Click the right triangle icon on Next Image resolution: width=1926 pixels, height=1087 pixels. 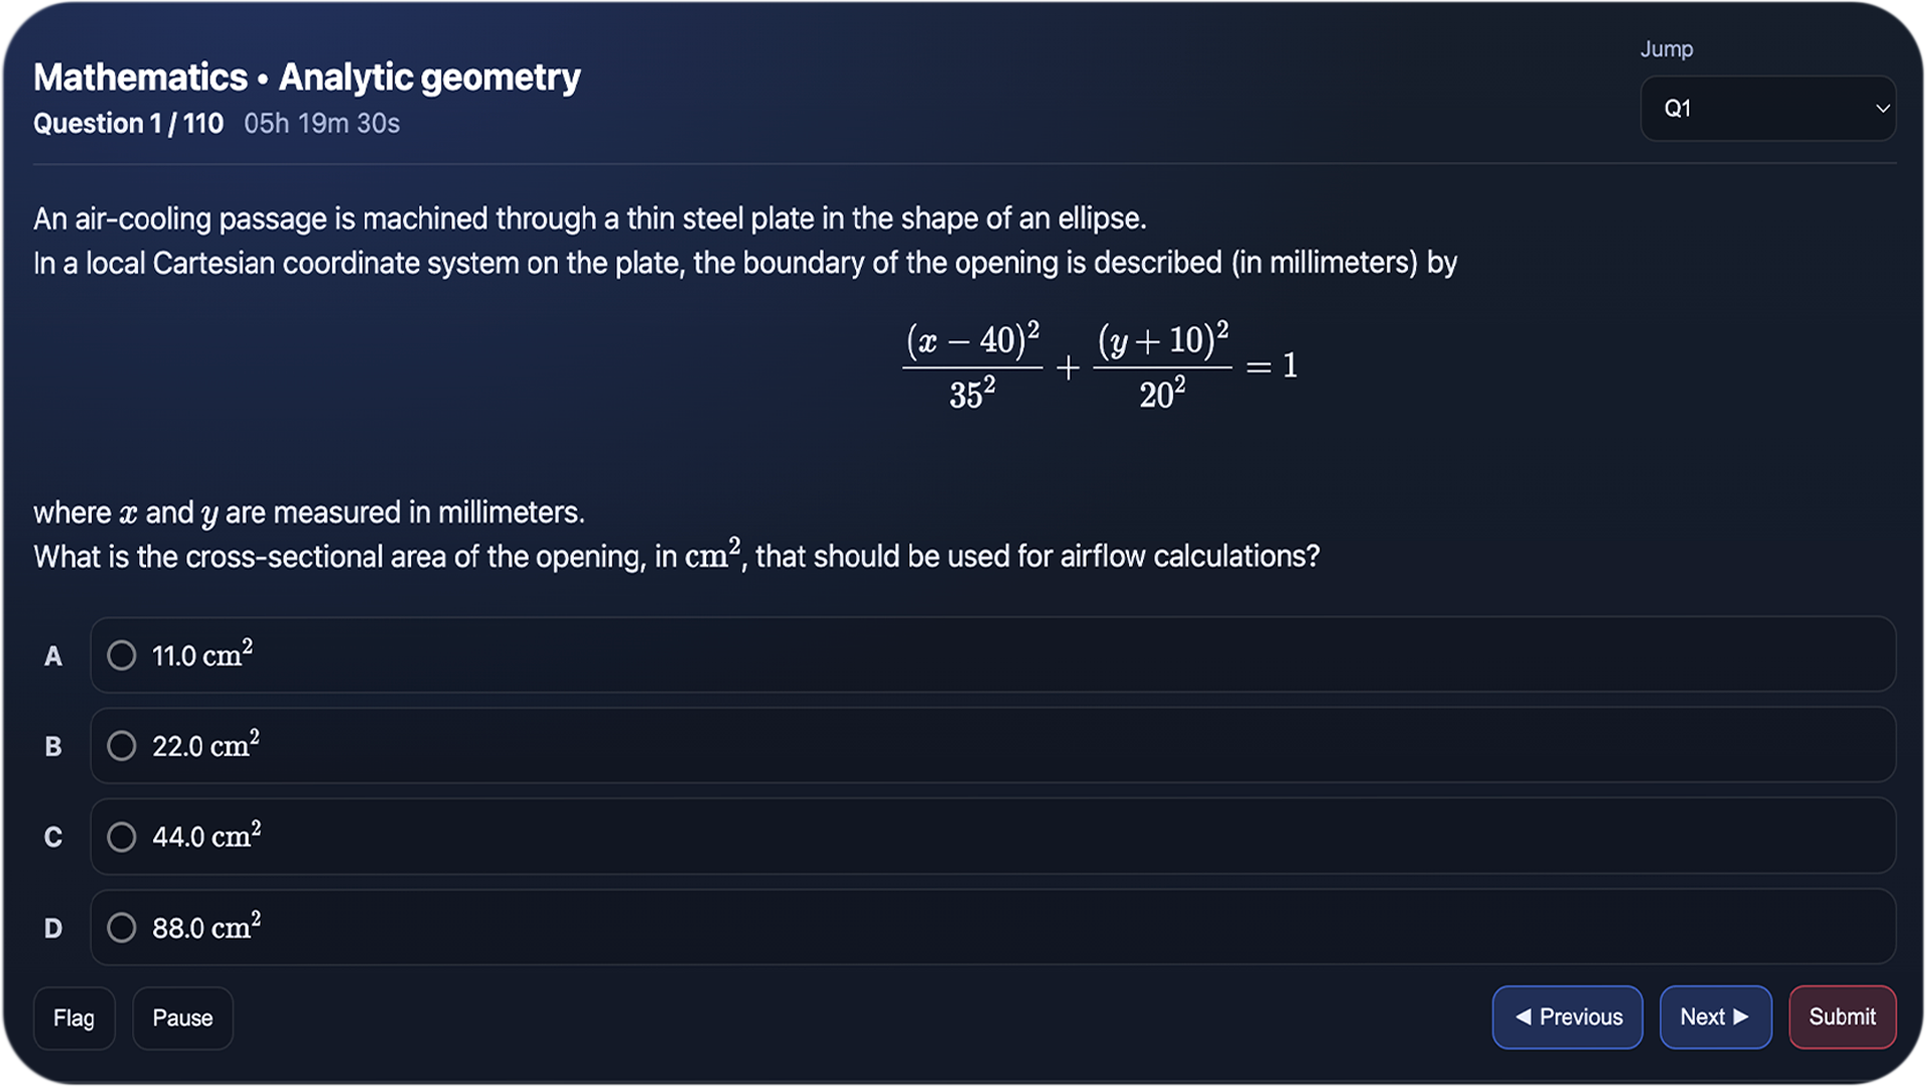point(1741,1017)
